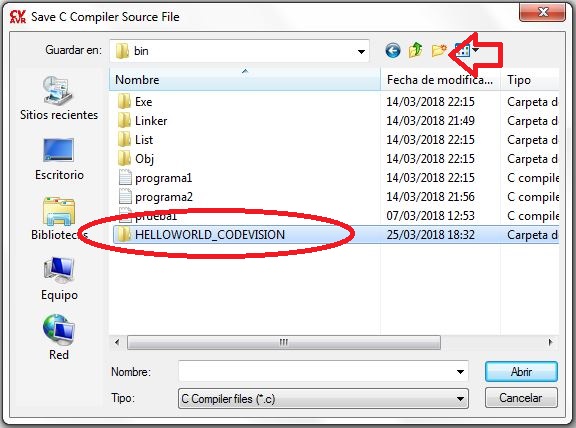
Task: Go back using the blue back arrow
Action: click(x=393, y=51)
